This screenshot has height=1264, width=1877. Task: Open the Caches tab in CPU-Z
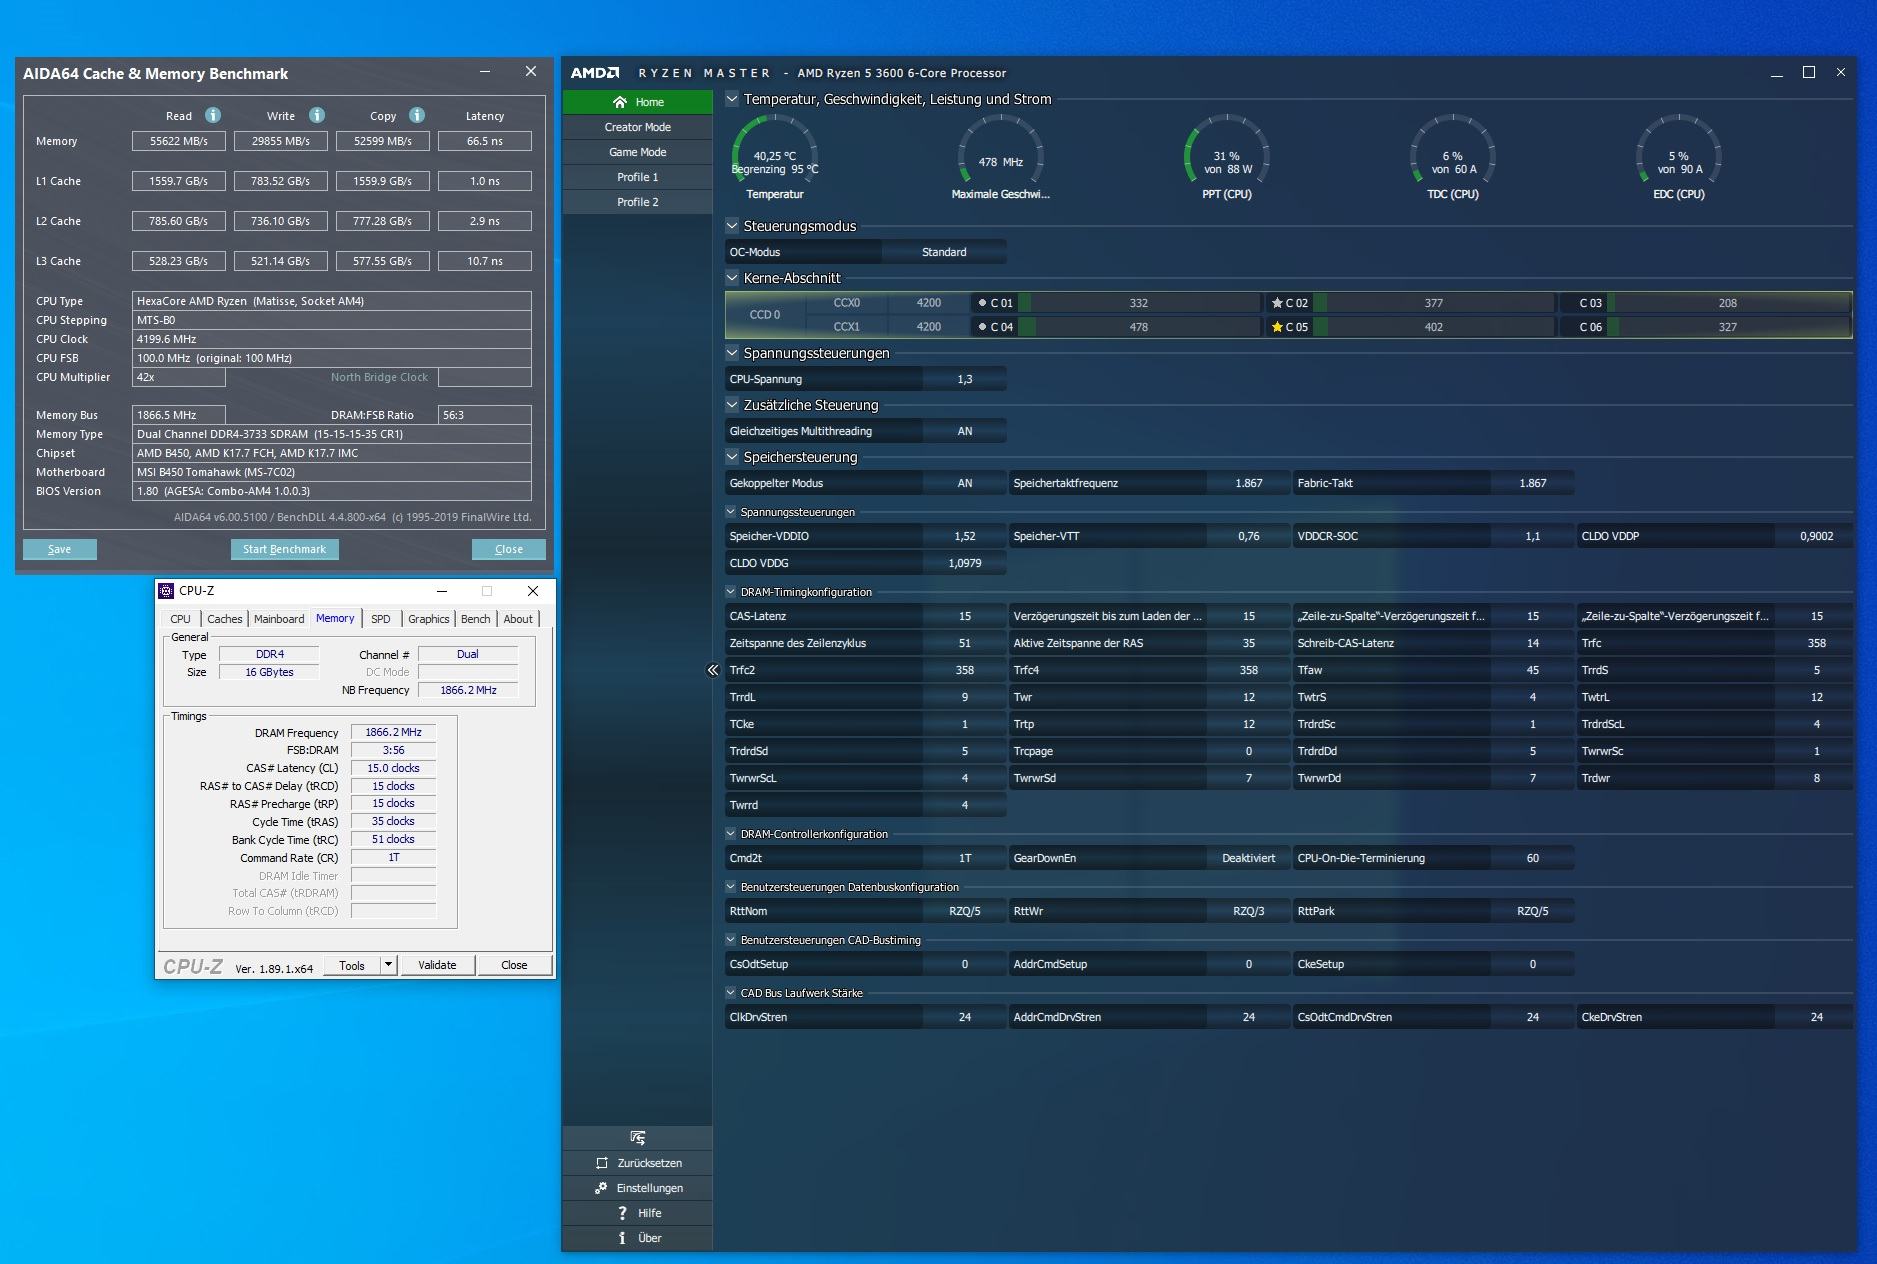click(x=225, y=619)
